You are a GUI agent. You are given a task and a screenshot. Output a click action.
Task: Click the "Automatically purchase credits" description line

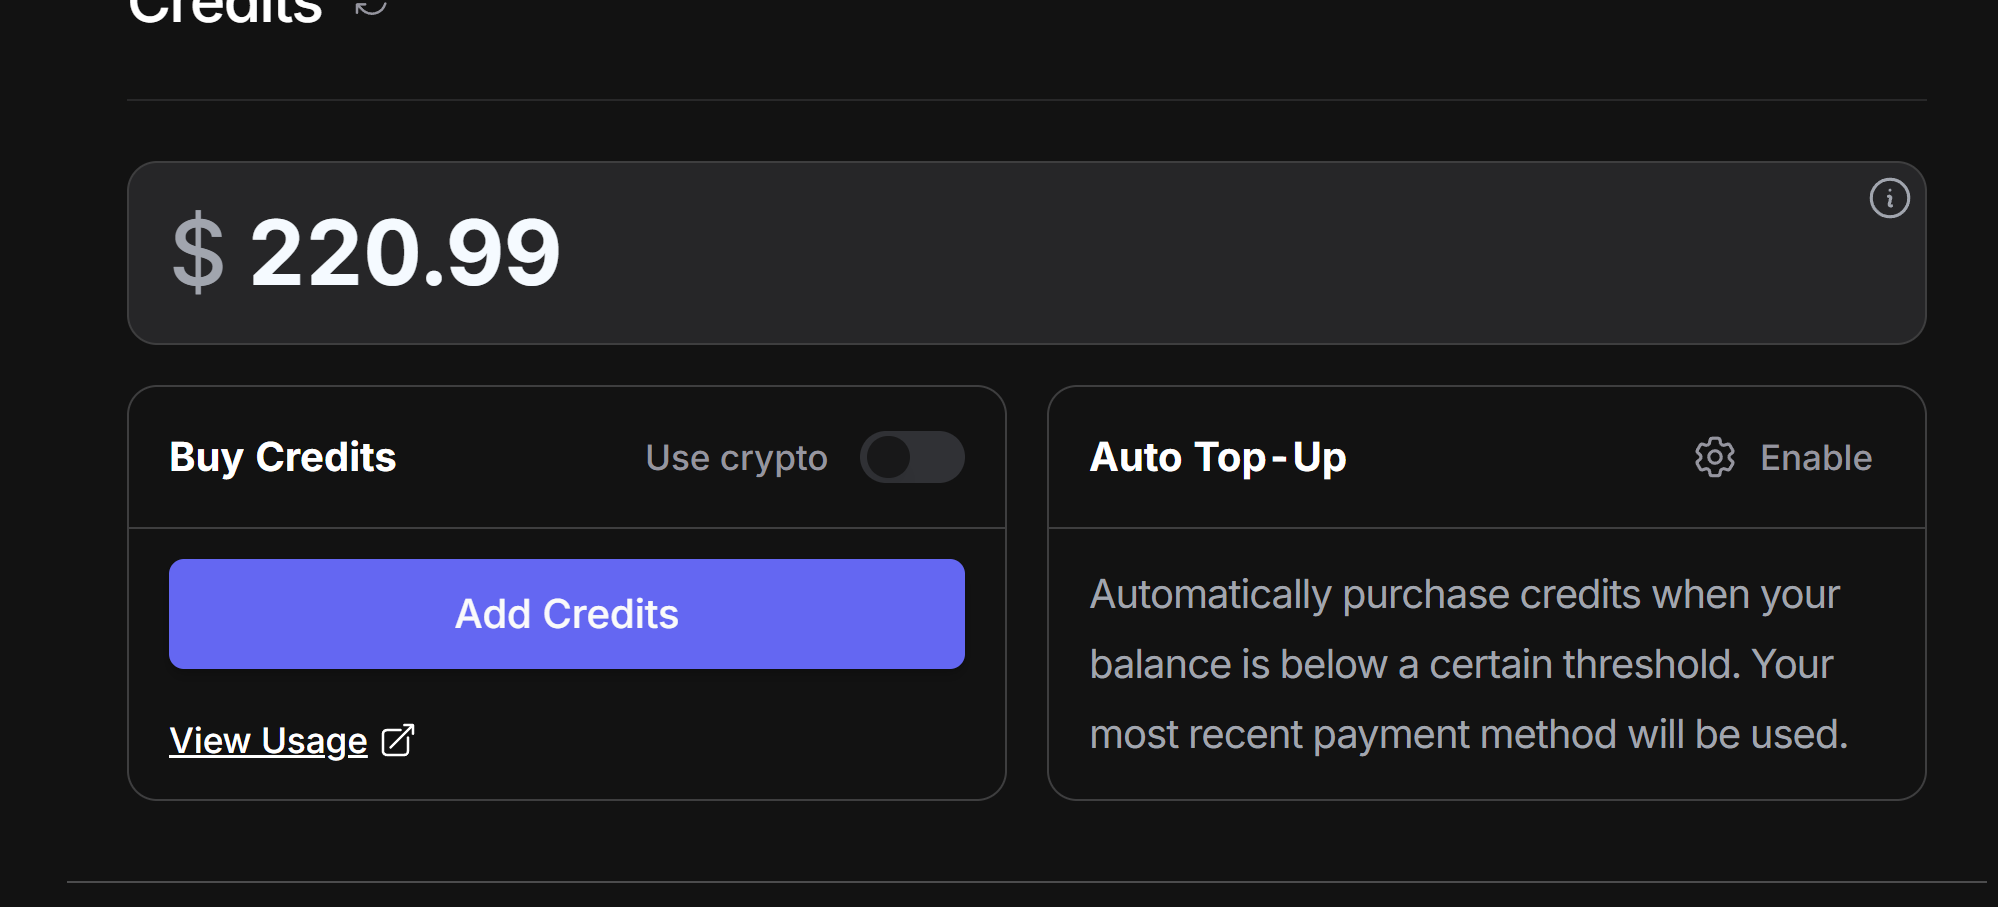(1464, 595)
